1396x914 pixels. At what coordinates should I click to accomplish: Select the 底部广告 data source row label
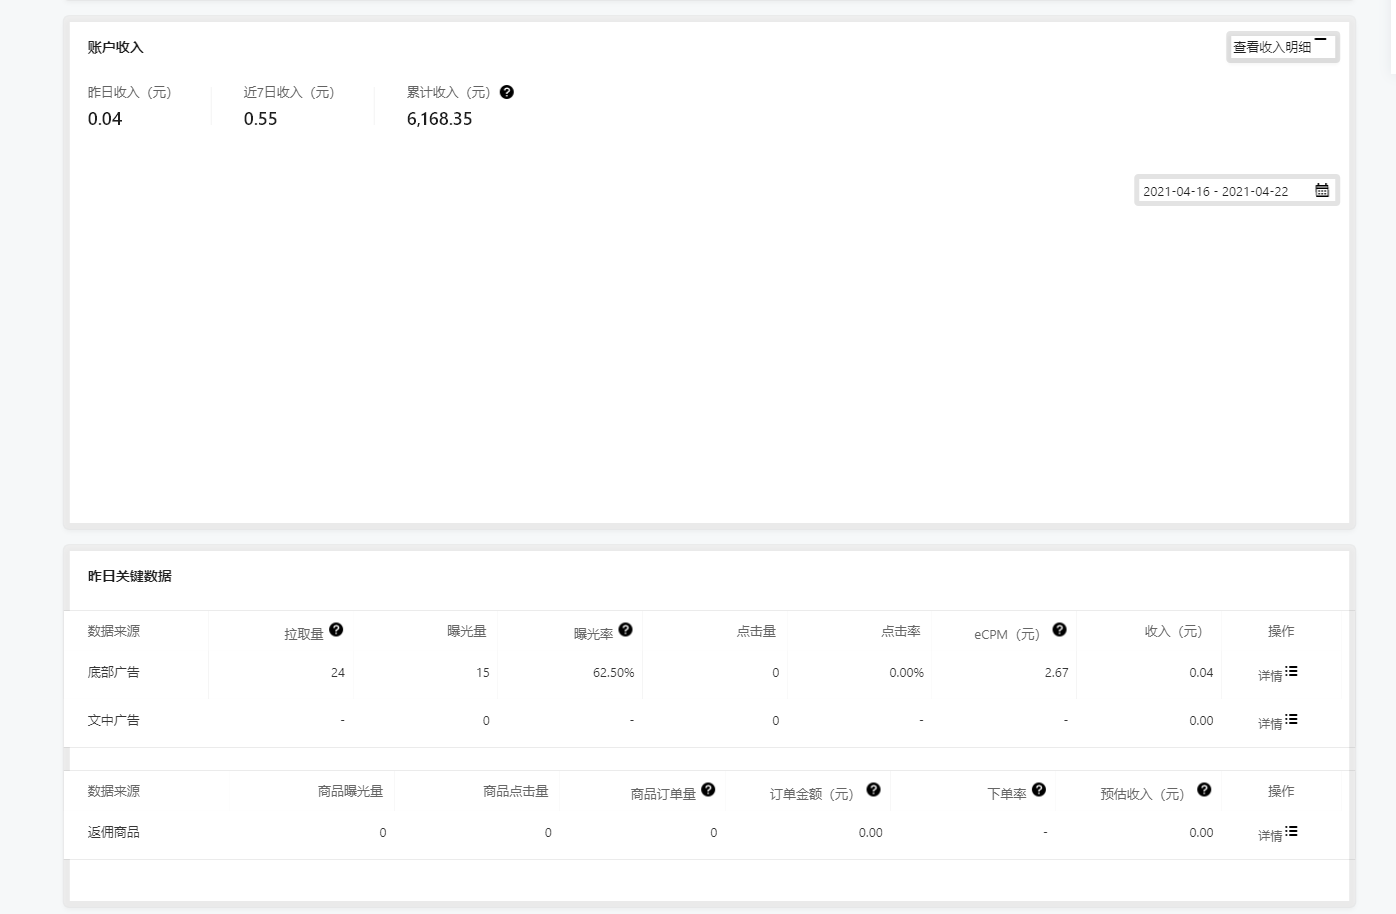114,672
